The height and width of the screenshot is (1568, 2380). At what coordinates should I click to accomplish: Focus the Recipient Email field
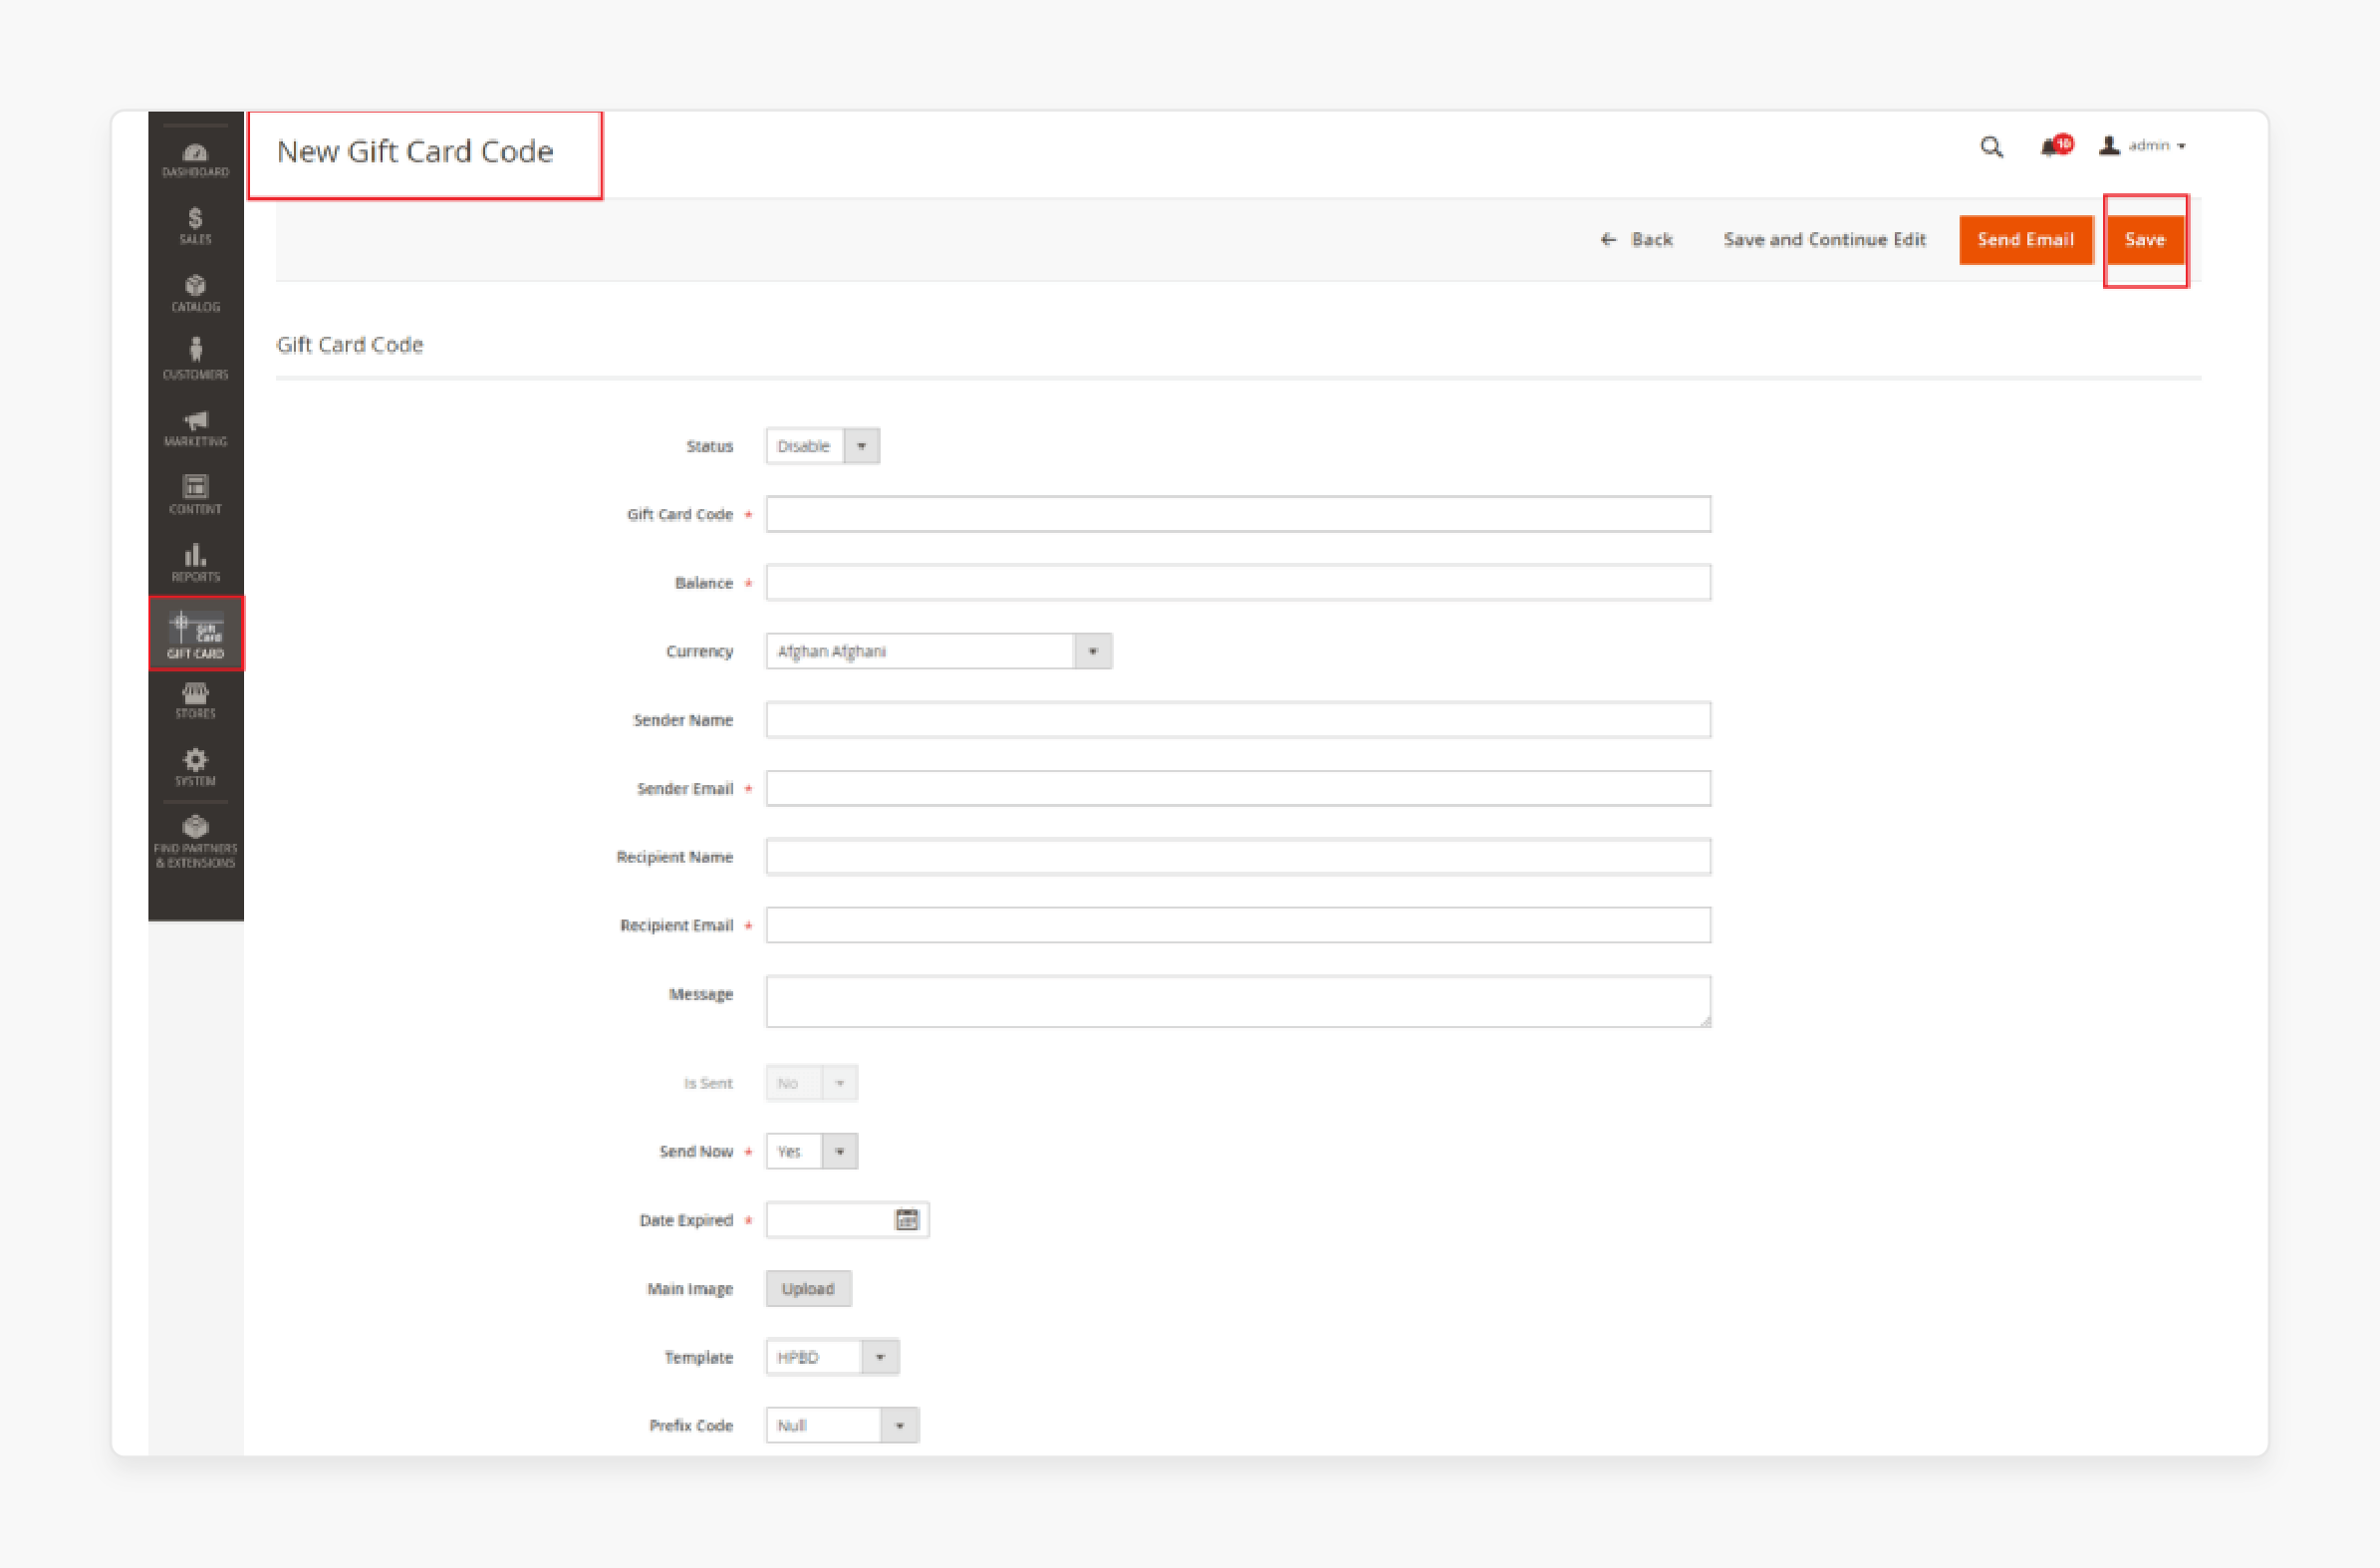pyautogui.click(x=1238, y=925)
